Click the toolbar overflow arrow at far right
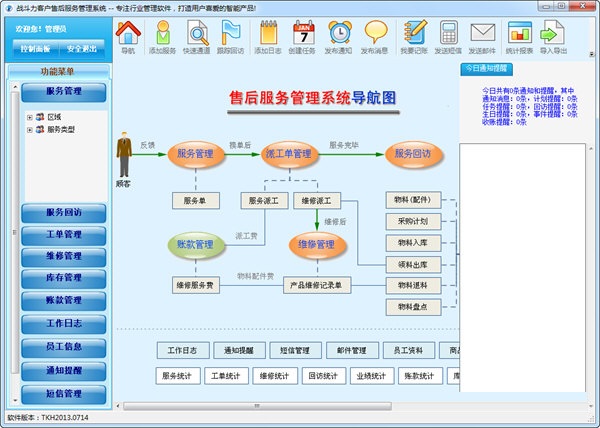The height and width of the screenshot is (428, 600). coord(592,55)
